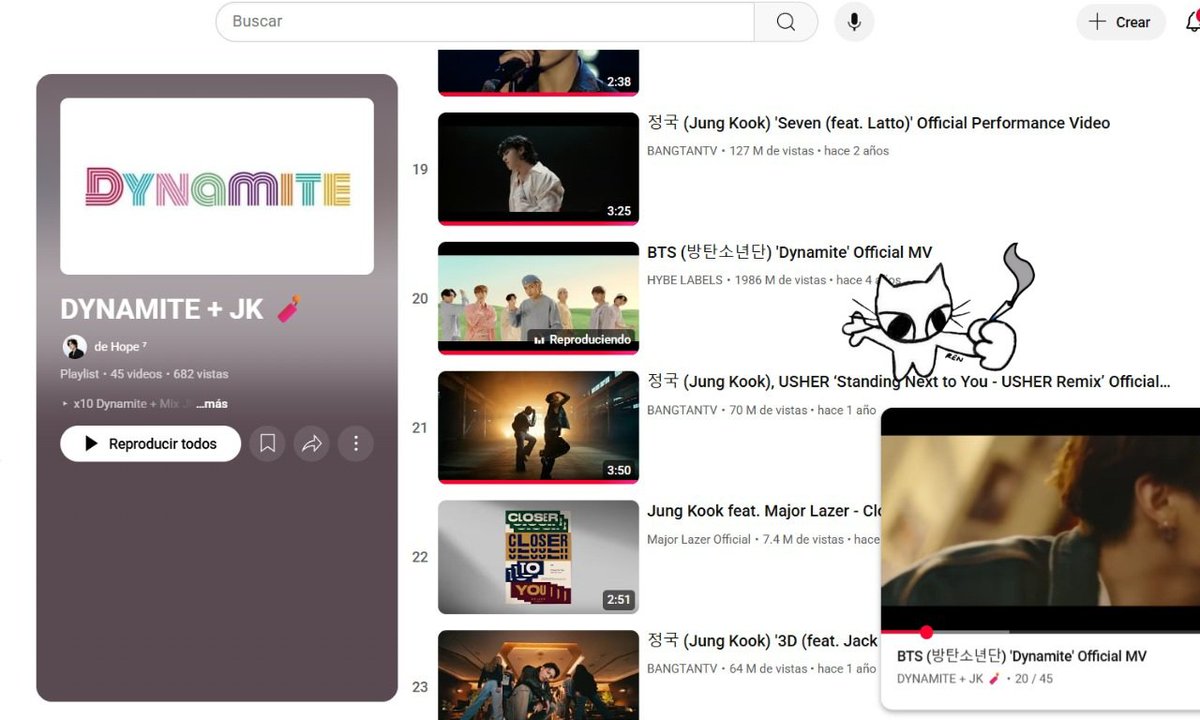Click de Hope channel avatar
This screenshot has width=1200, height=720.
coord(74,347)
